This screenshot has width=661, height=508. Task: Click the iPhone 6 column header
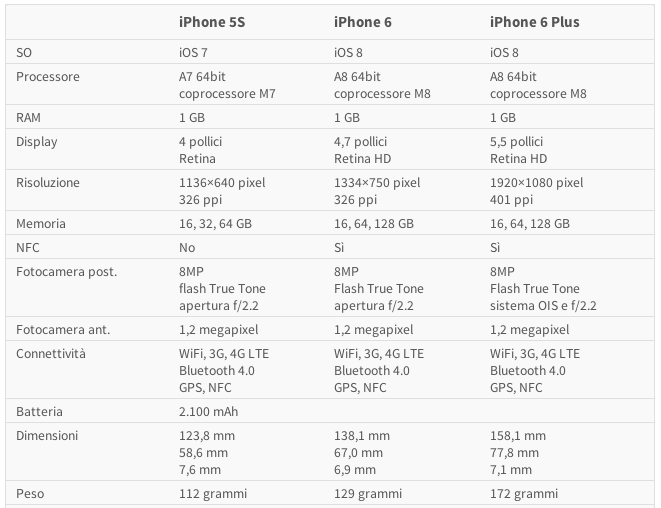363,22
